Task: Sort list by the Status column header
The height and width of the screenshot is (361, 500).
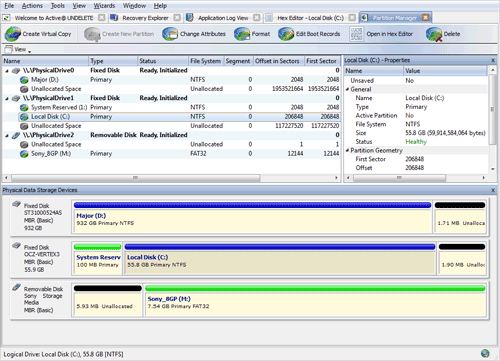Action: (x=163, y=61)
